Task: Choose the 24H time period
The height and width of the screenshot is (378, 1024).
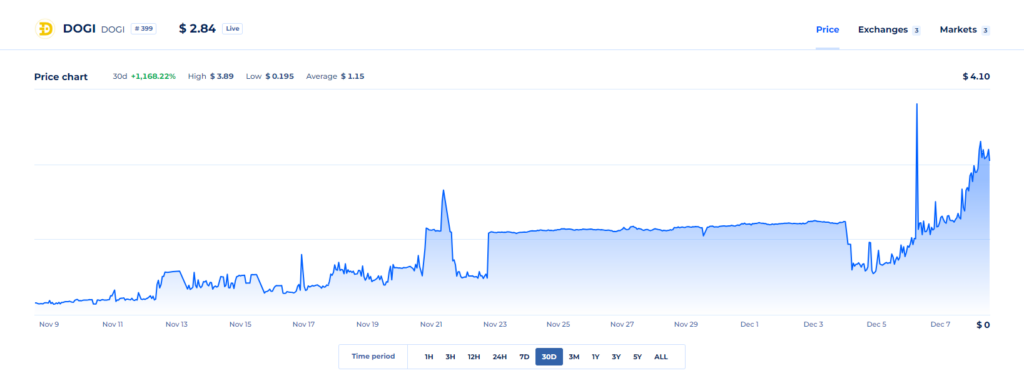Action: click(x=500, y=356)
